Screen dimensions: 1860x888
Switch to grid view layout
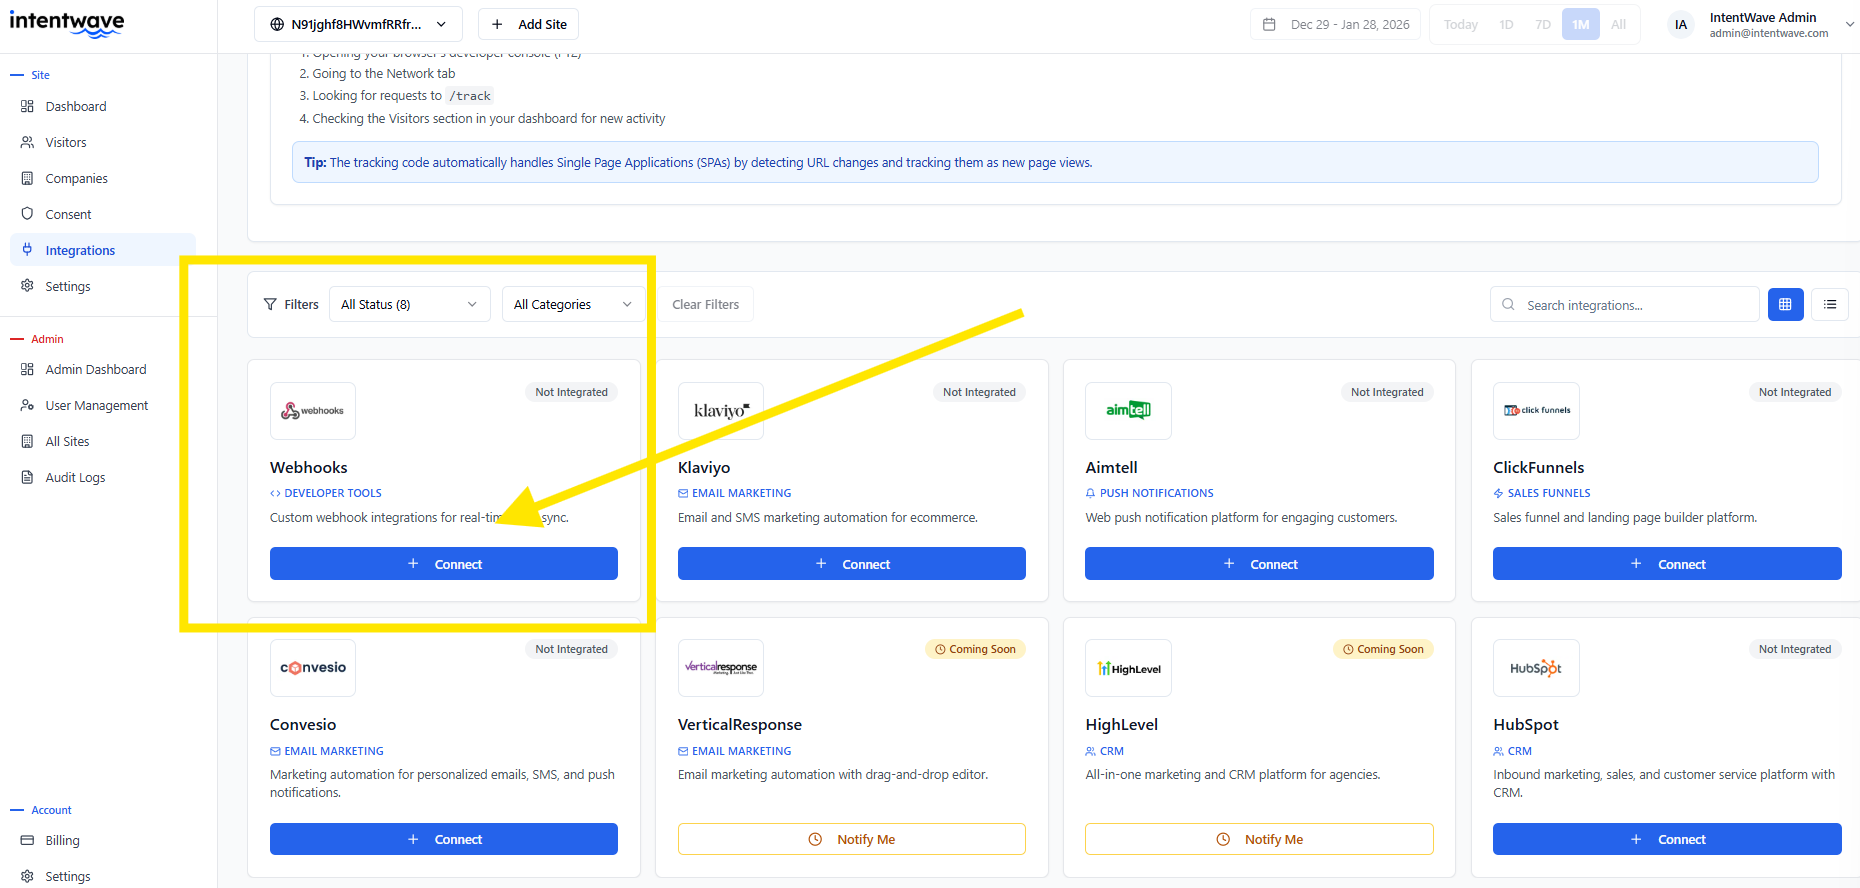(x=1785, y=305)
